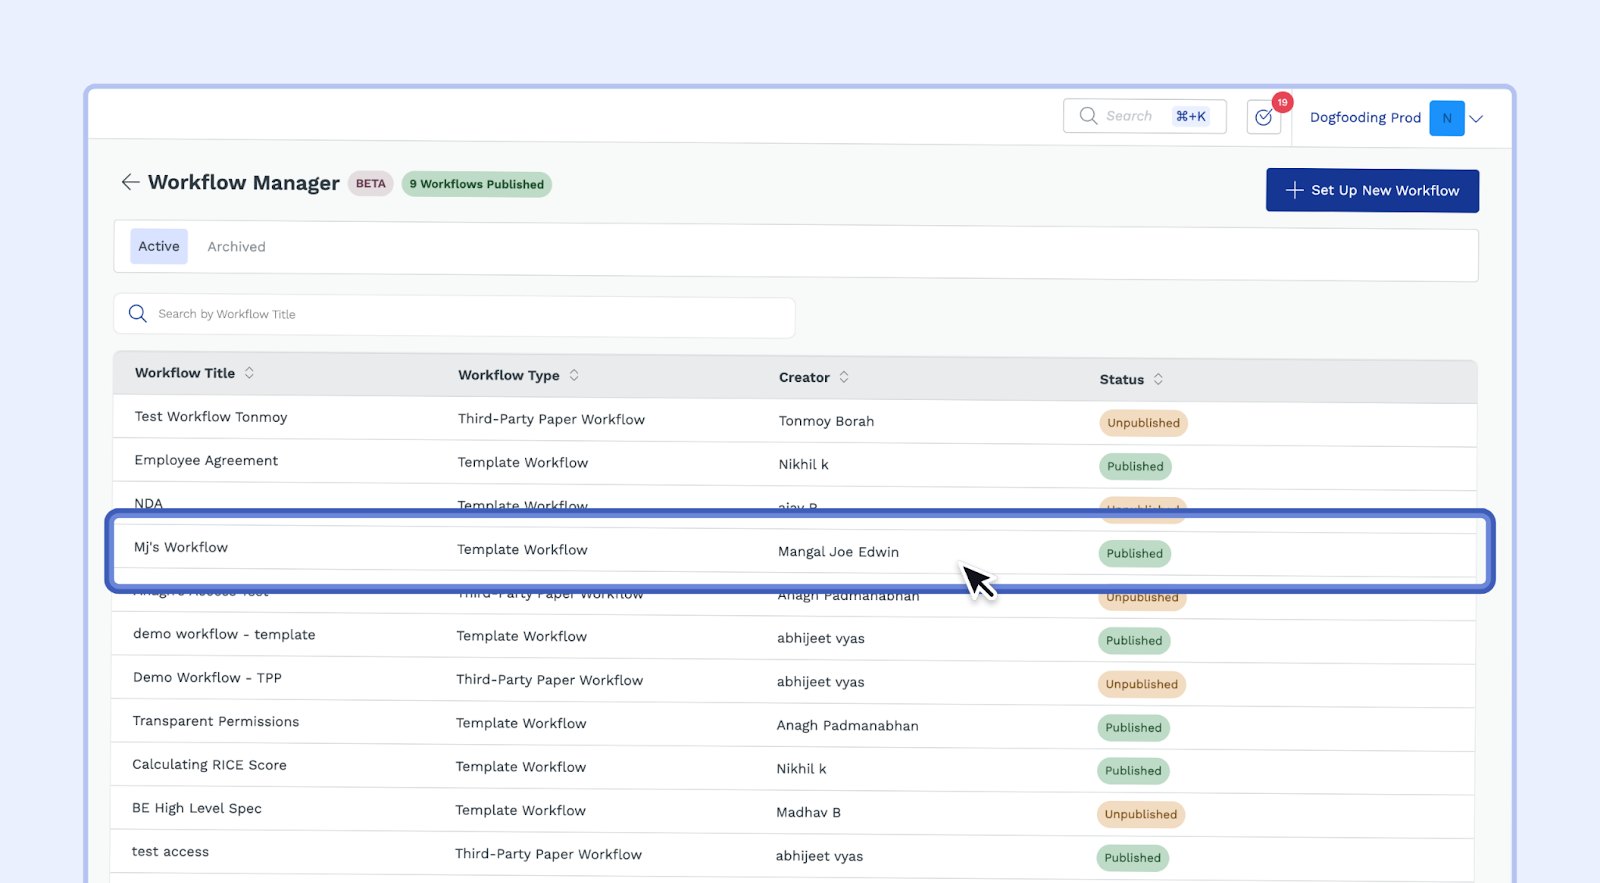Viewport: 1600px width, 883px height.
Task: Click the blue N profile avatar
Action: click(x=1446, y=118)
